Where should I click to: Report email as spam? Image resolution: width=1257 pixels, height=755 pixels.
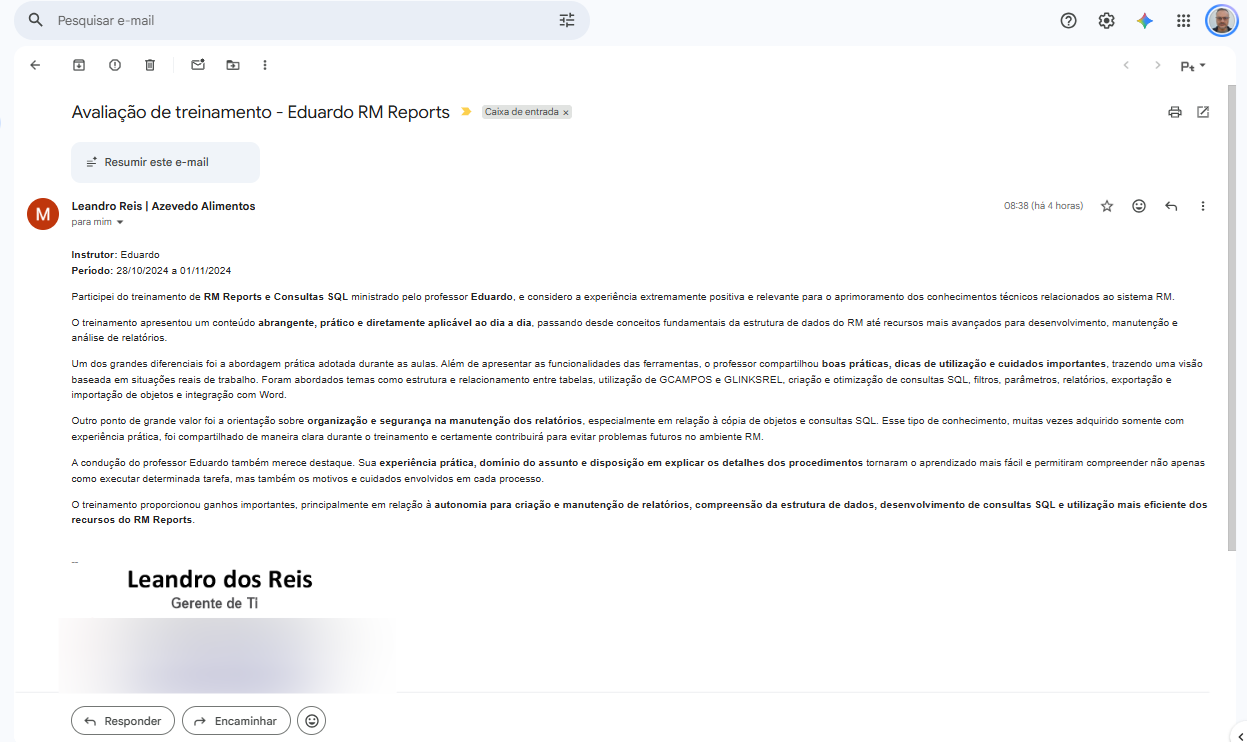point(115,65)
